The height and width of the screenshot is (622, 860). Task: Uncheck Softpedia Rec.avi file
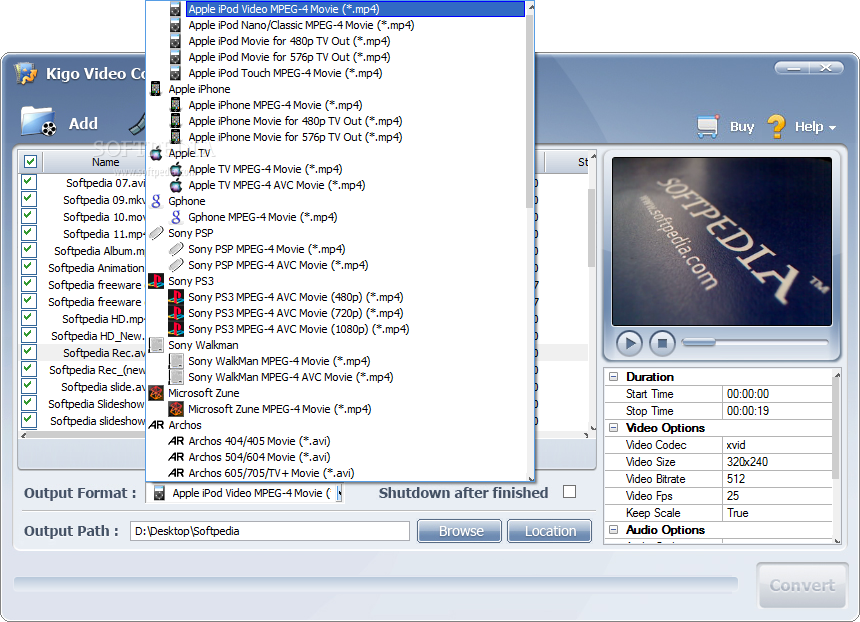pyautogui.click(x=29, y=352)
